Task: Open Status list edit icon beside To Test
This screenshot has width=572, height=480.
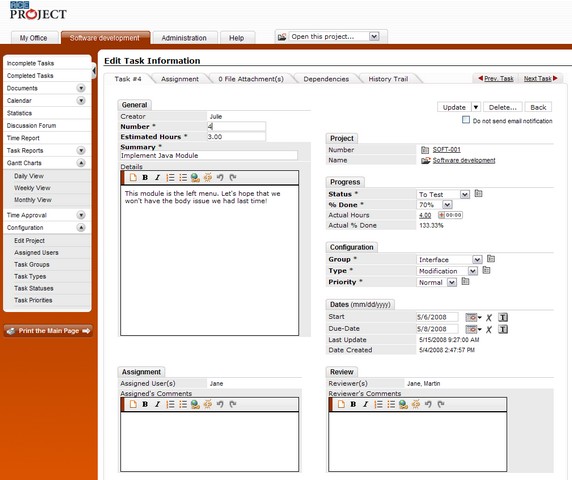Action: (x=478, y=194)
